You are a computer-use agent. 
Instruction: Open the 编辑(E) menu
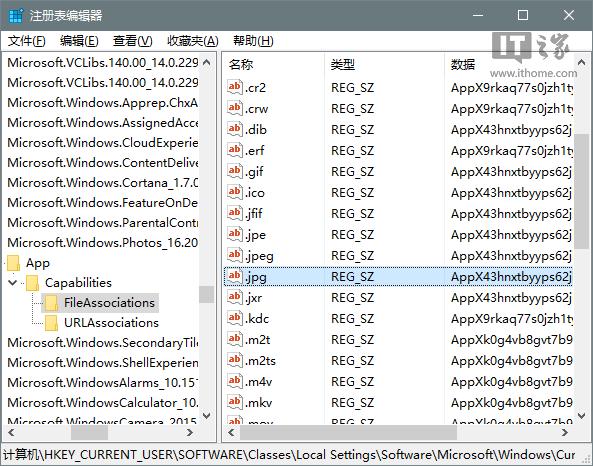point(79,41)
